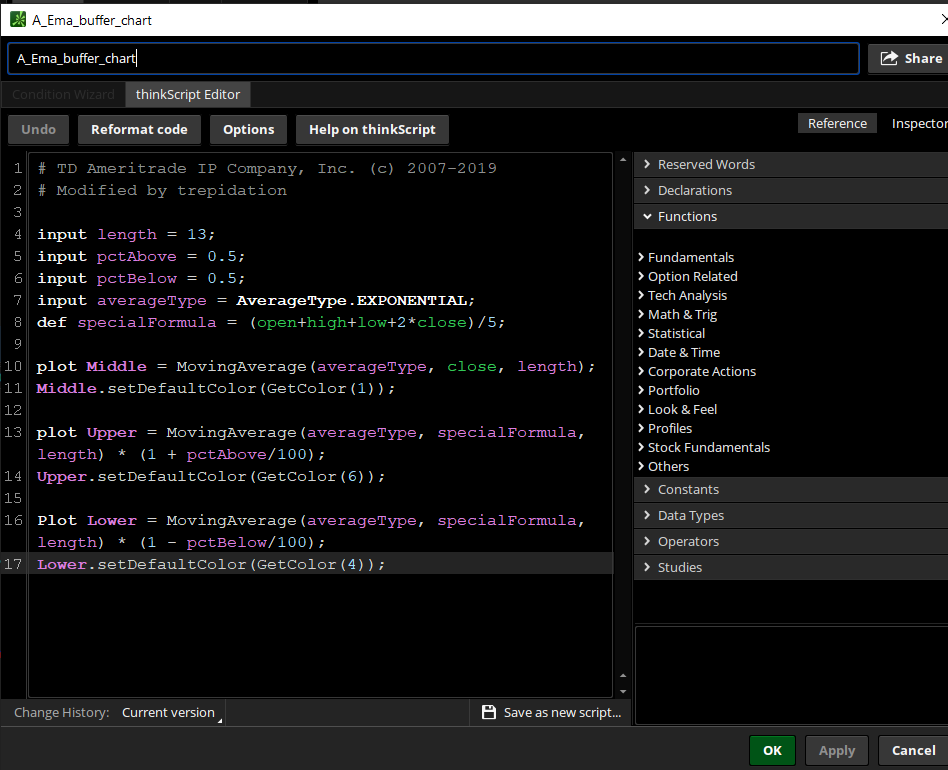Viewport: 948px width, 770px height.
Task: Open the Condition Wizard tab
Action: 63,94
